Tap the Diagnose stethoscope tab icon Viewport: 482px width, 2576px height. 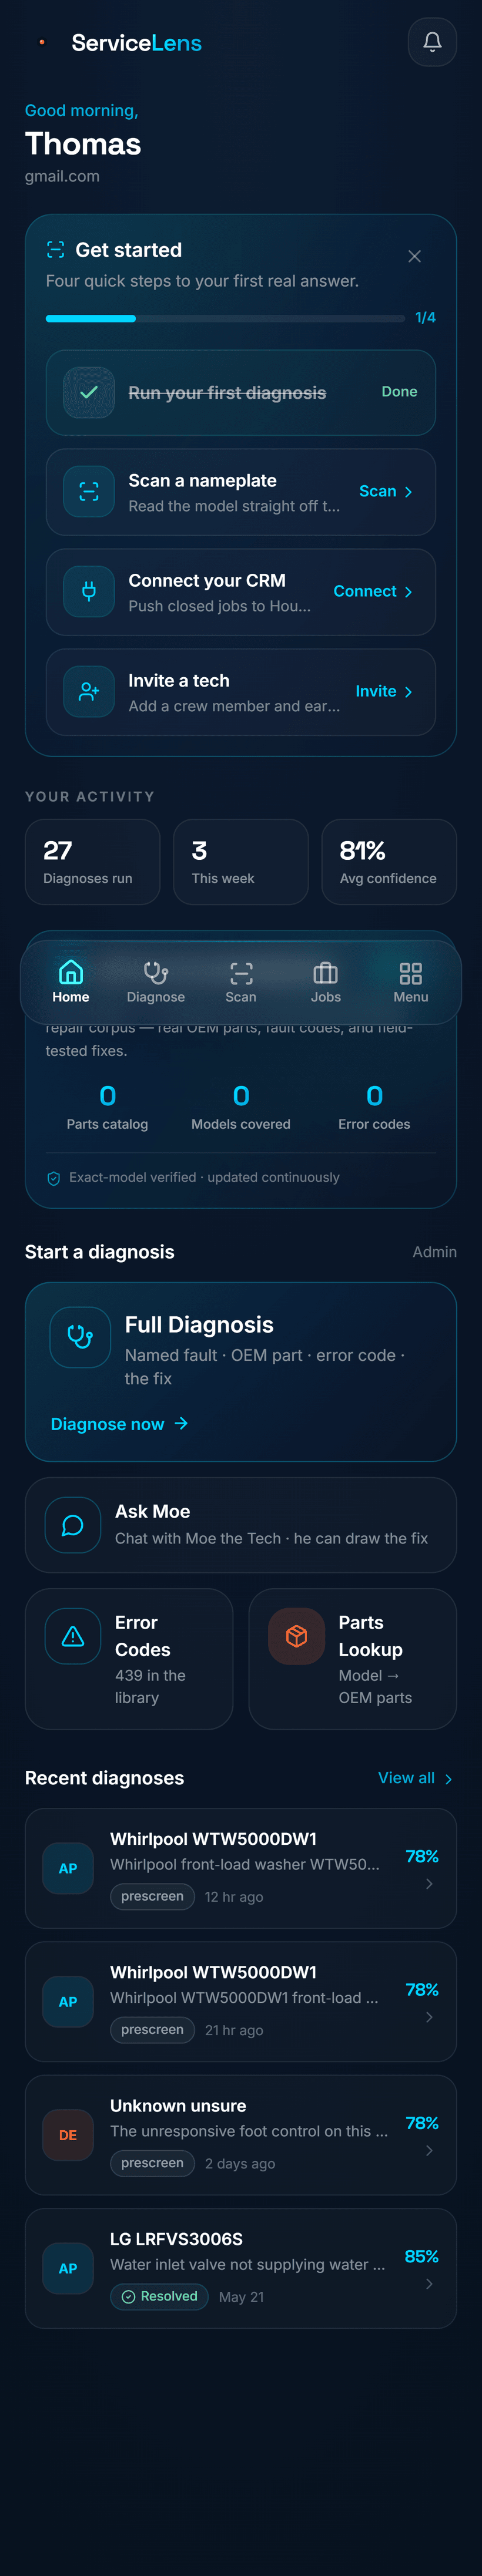(x=156, y=973)
